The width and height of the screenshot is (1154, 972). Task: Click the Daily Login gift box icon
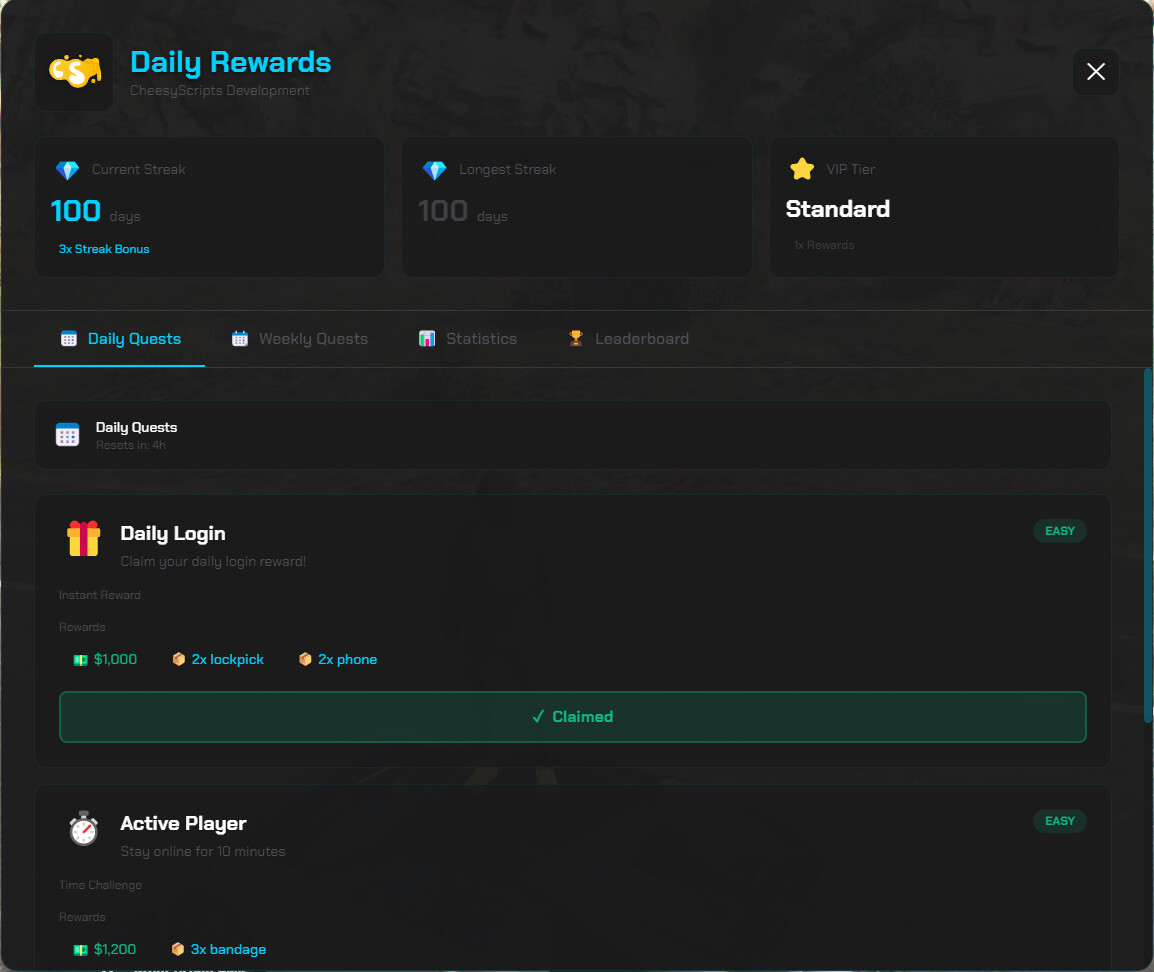tap(83, 539)
